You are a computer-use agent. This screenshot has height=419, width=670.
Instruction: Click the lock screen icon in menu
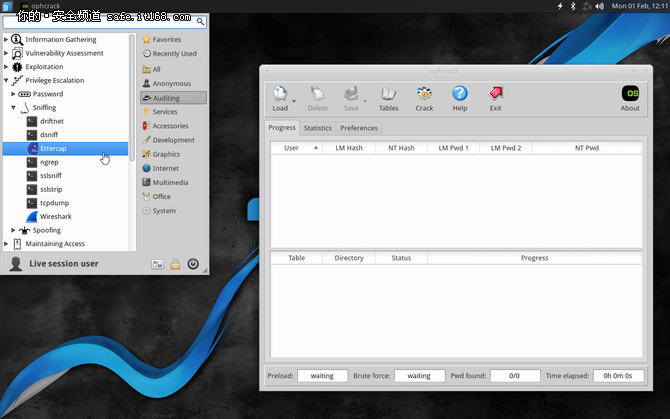[175, 264]
